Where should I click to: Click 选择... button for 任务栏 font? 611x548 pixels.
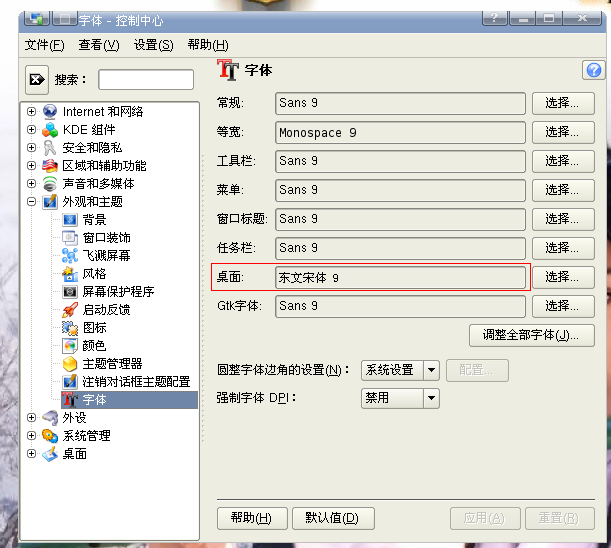pyautogui.click(x=563, y=248)
